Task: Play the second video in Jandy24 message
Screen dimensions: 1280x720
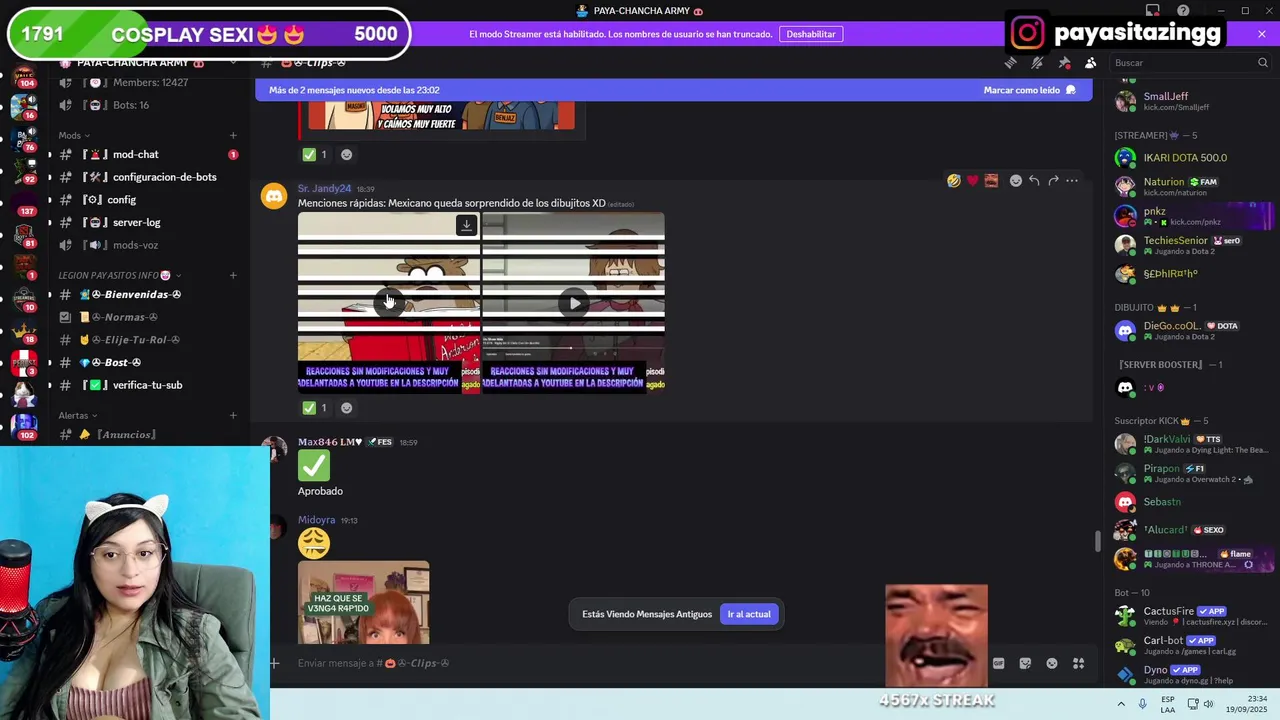Action: pos(574,303)
